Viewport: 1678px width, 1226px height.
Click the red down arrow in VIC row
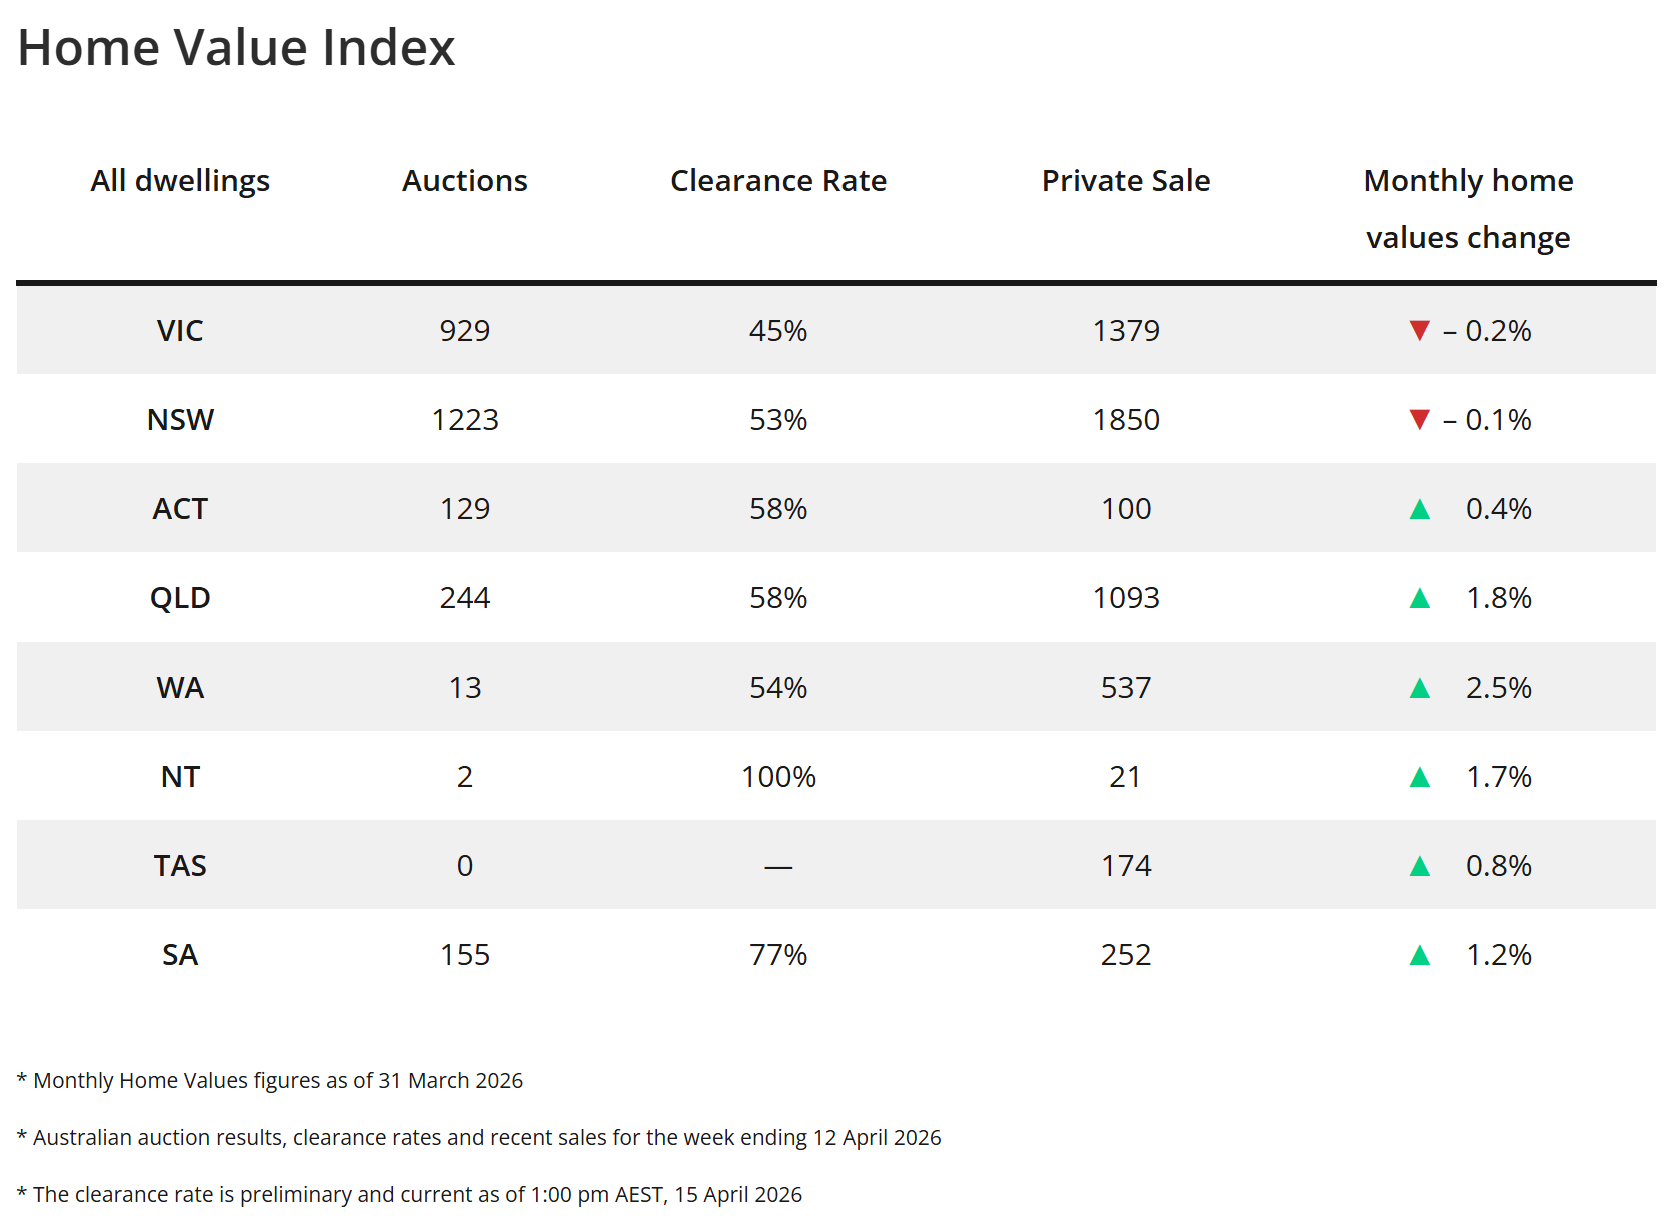pyautogui.click(x=1419, y=331)
